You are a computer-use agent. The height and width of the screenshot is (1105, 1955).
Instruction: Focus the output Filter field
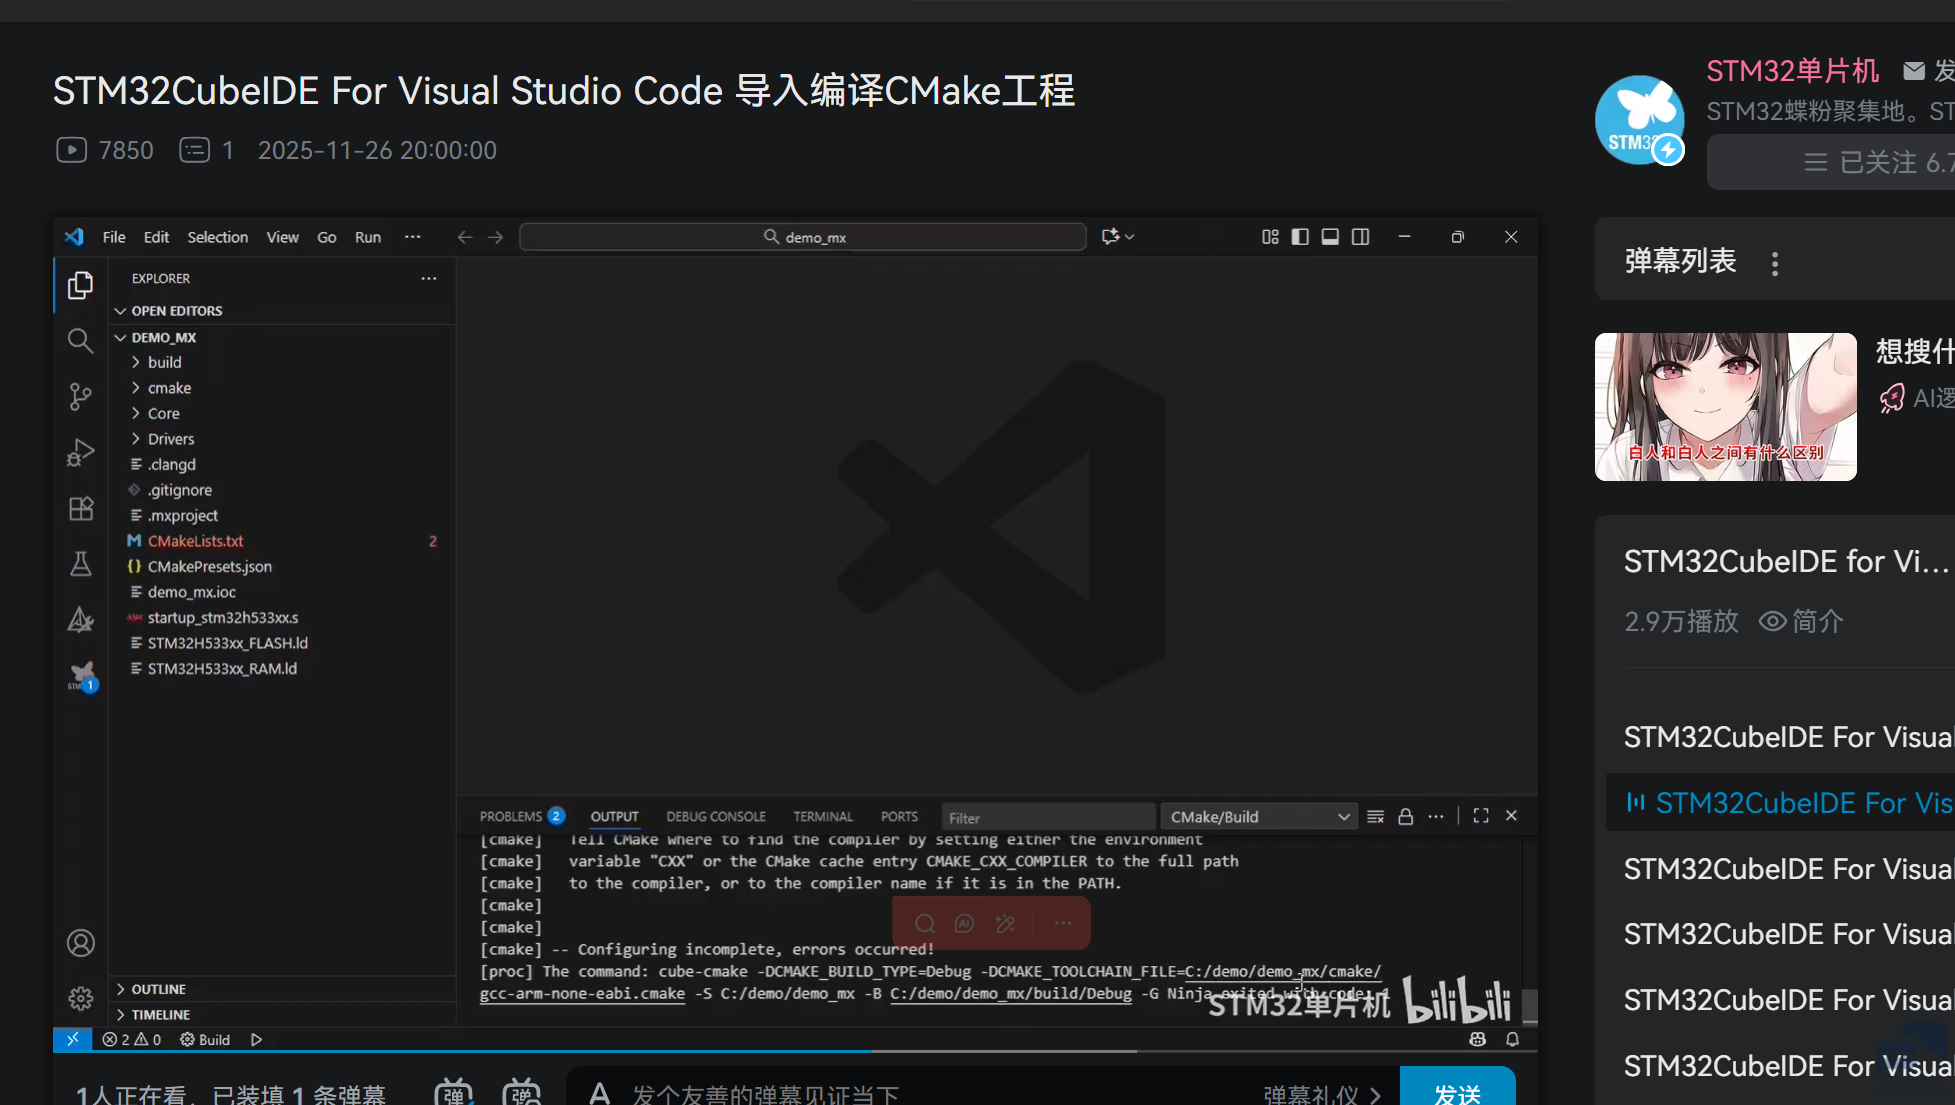pos(1048,817)
